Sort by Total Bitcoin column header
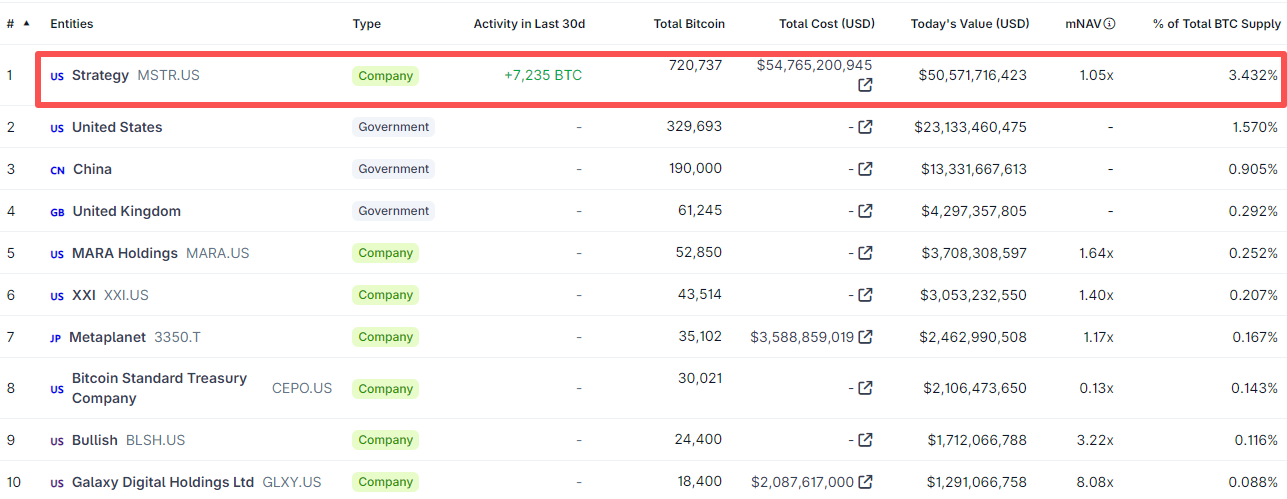Screen dimensions: 1287x499 (x=689, y=23)
